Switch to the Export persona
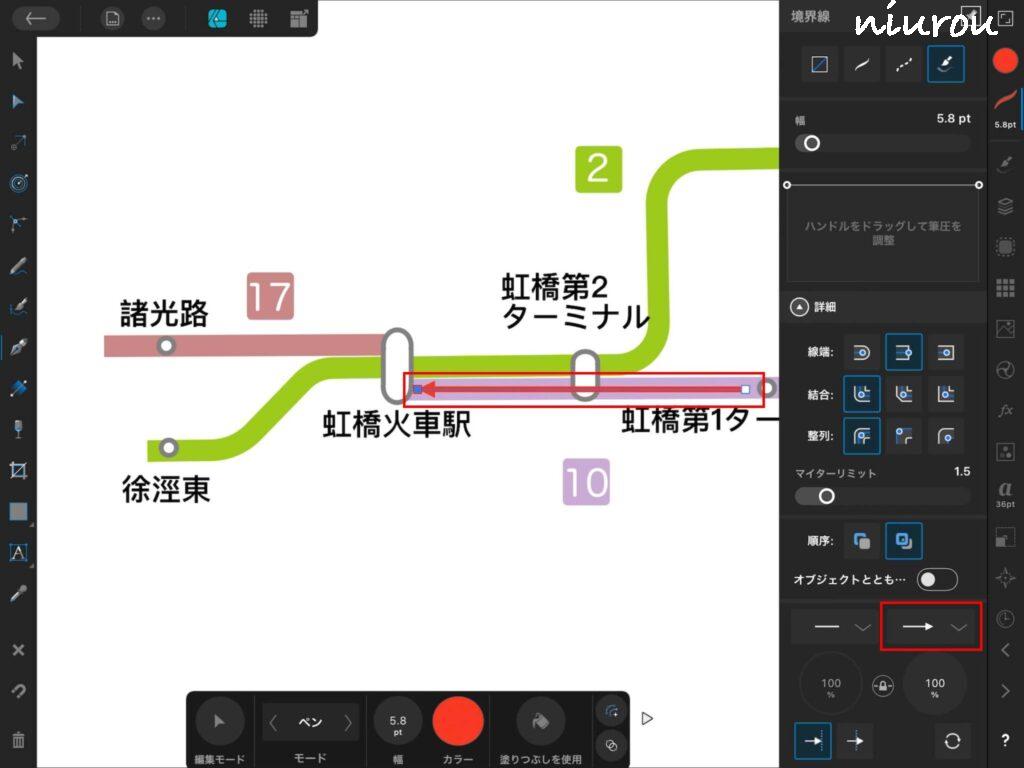 tap(298, 18)
